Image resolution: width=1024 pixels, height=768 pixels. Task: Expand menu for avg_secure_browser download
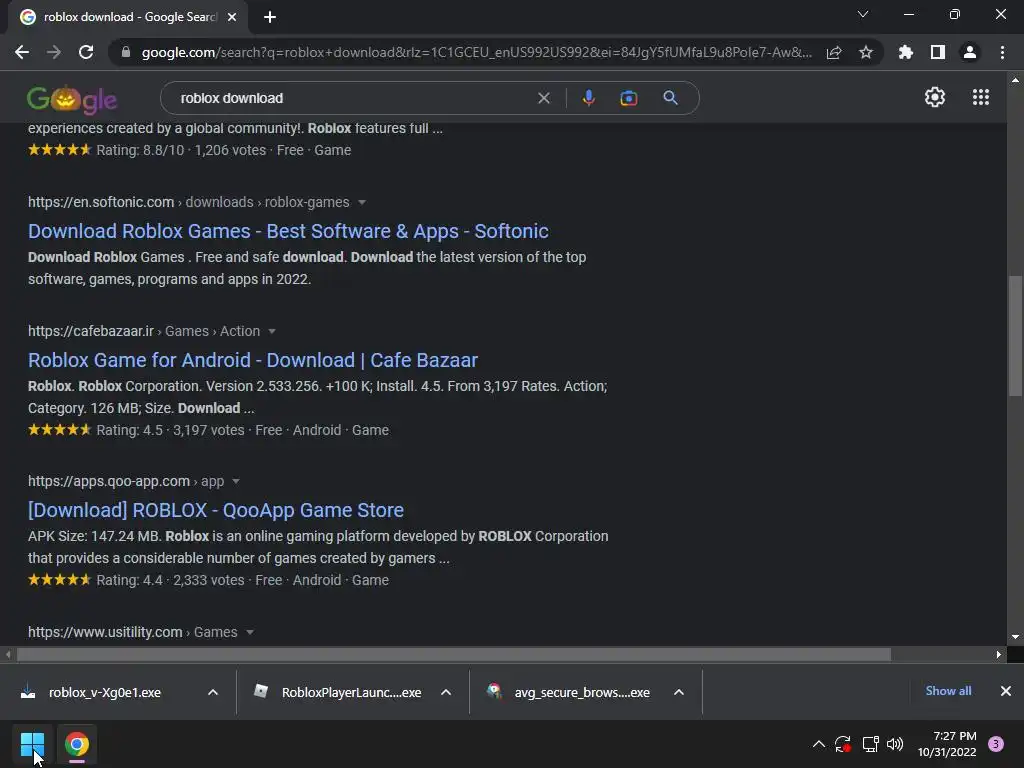pos(679,692)
